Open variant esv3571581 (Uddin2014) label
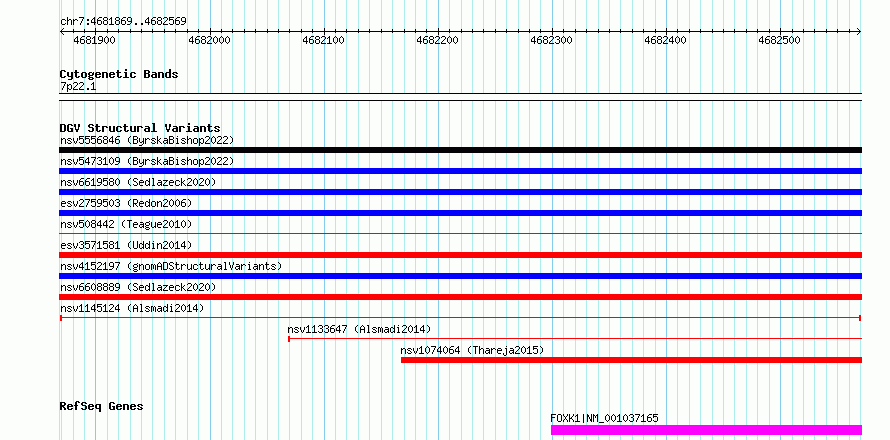 click(x=126, y=245)
